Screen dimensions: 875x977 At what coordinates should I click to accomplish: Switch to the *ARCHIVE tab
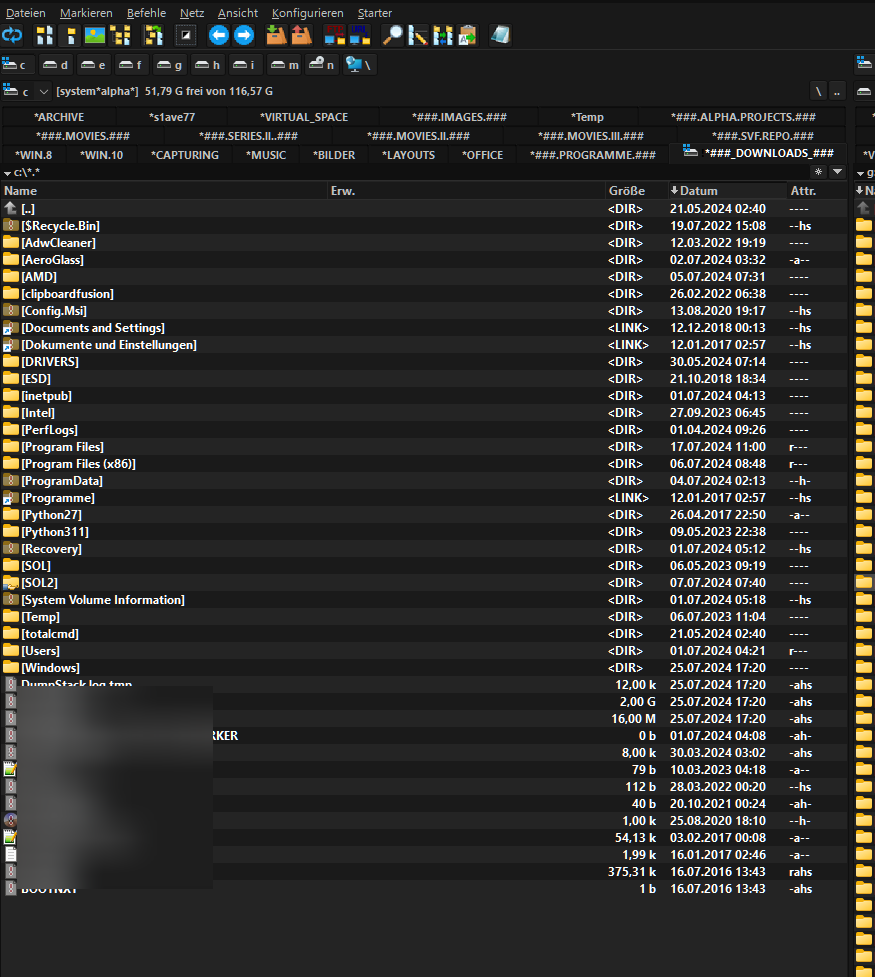point(59,117)
